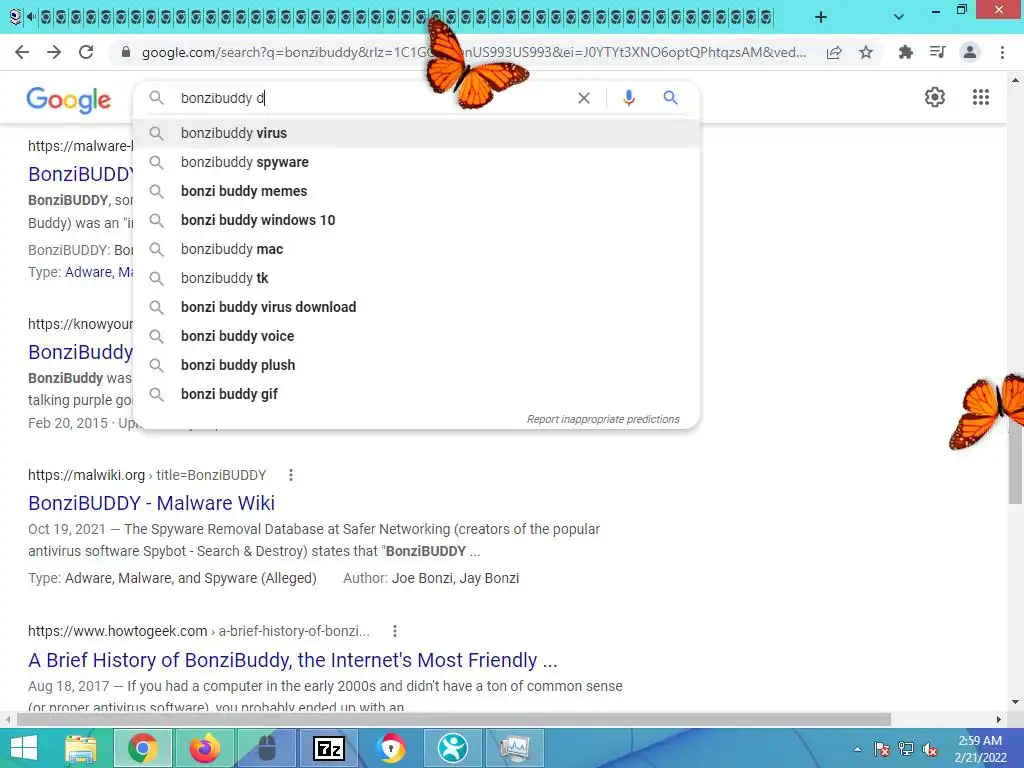1024x768 pixels.
Task: Switch to Google Chrome in taskbar
Action: tap(142, 748)
